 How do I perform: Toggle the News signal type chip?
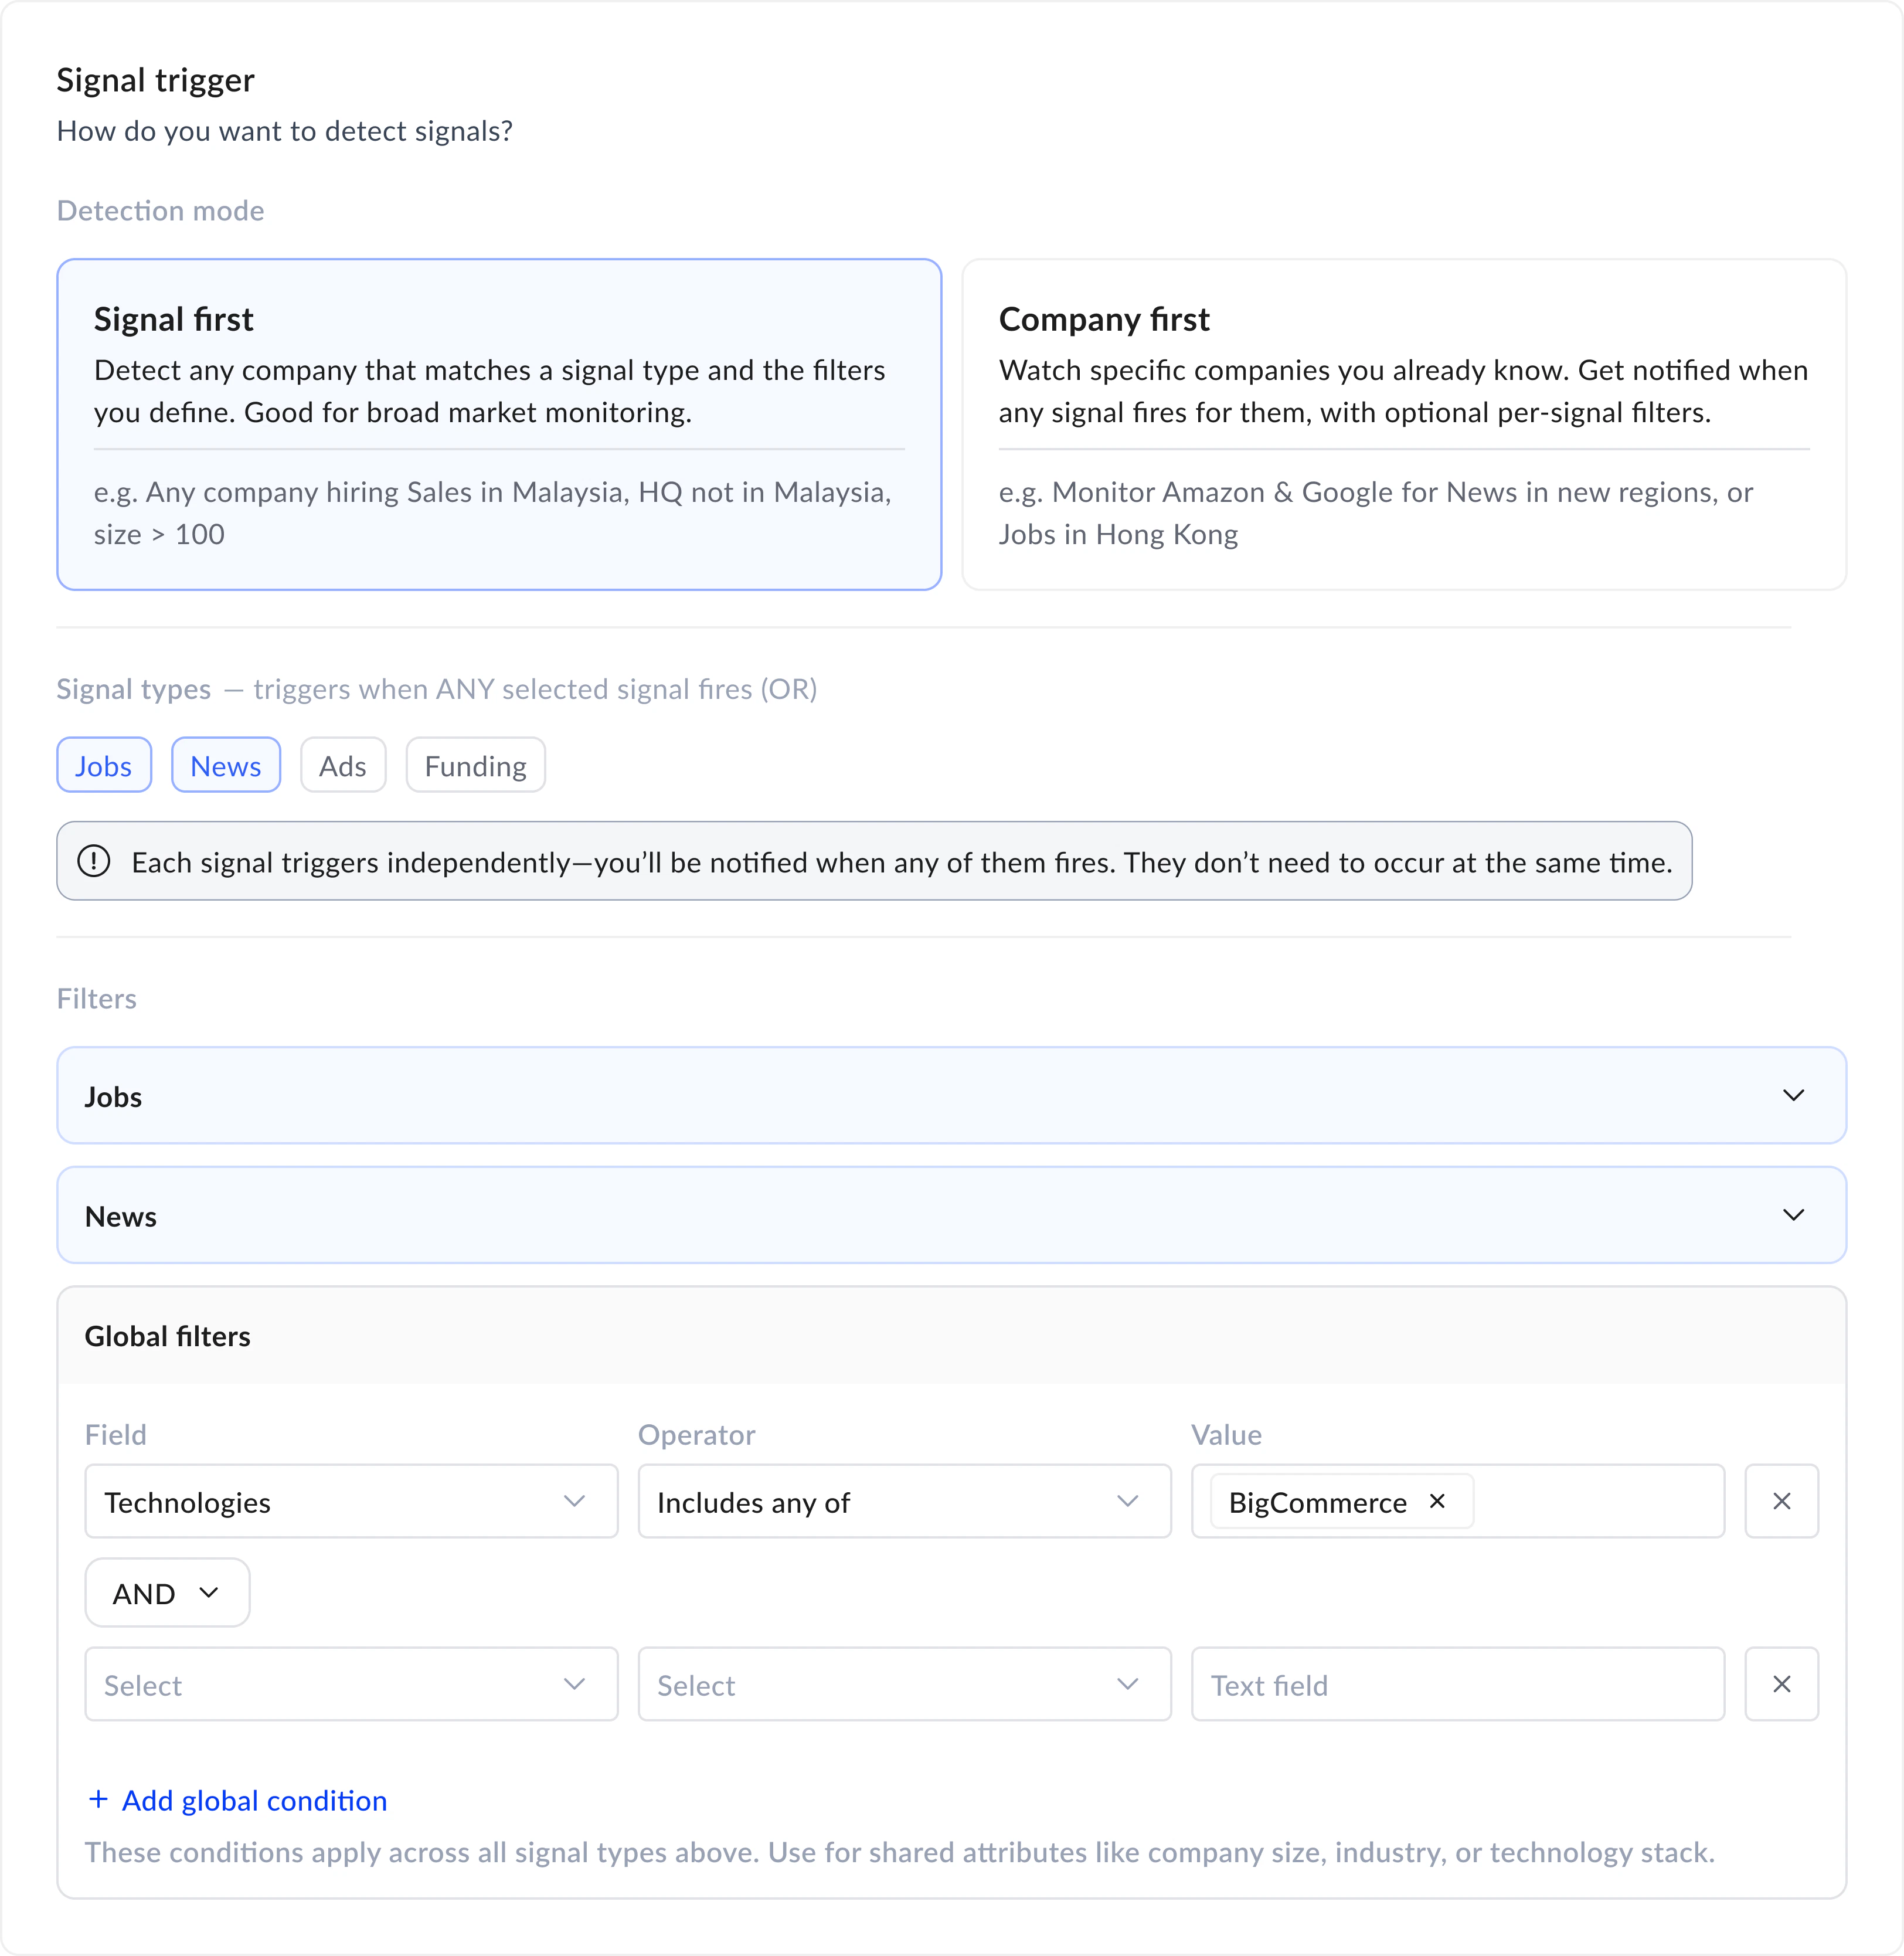pyautogui.click(x=226, y=766)
